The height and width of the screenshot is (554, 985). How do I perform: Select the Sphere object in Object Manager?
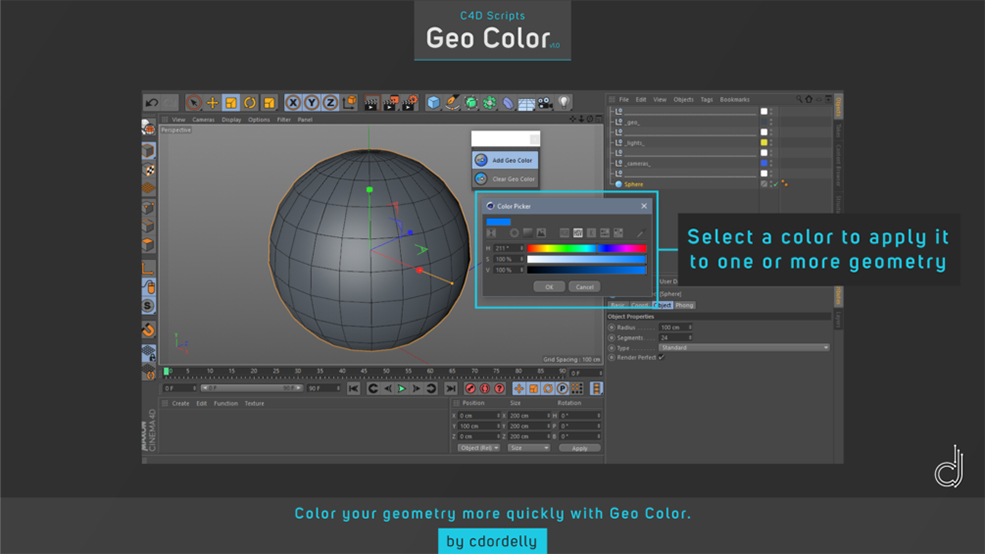click(633, 184)
